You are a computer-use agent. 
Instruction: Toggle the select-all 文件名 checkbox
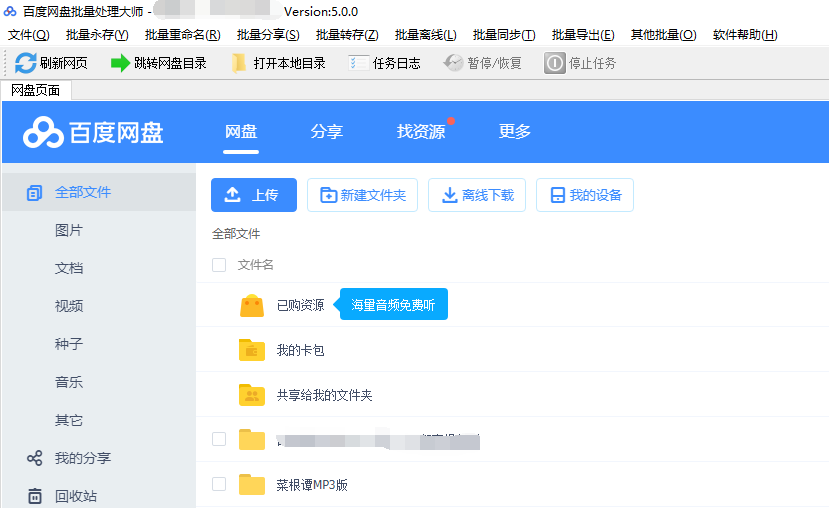(219, 265)
